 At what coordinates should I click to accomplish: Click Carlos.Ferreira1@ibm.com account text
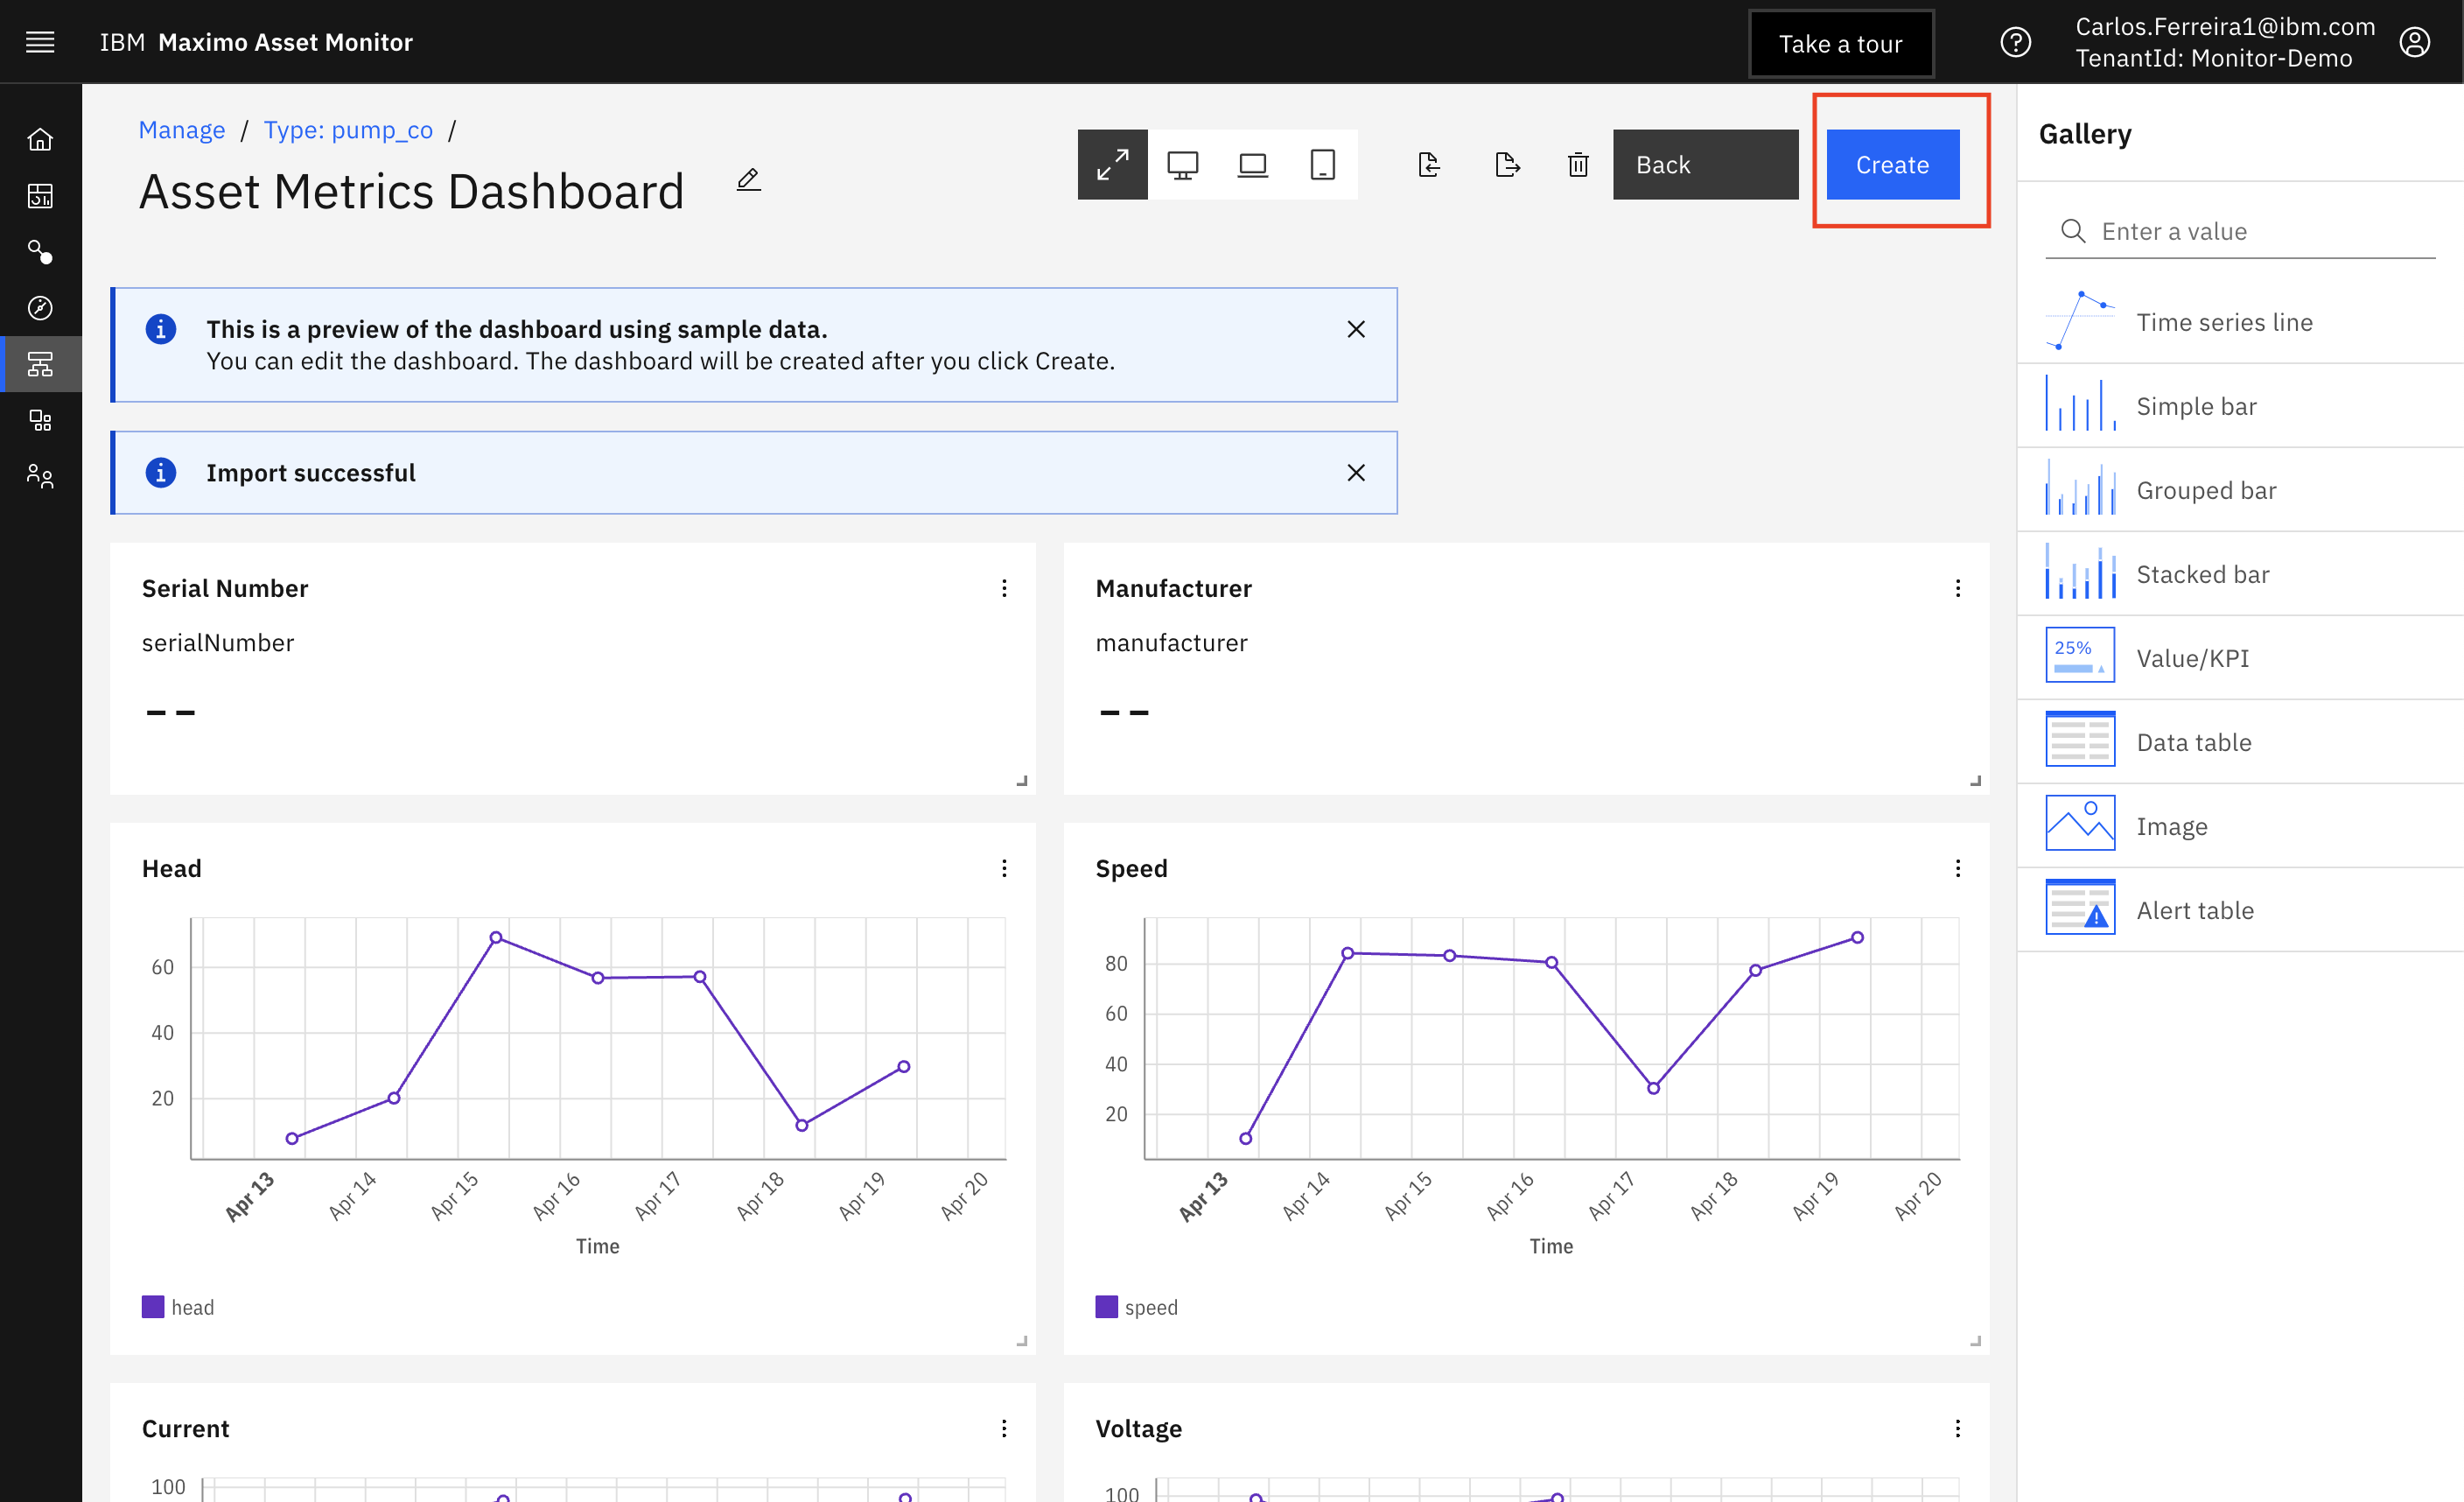tap(2225, 27)
